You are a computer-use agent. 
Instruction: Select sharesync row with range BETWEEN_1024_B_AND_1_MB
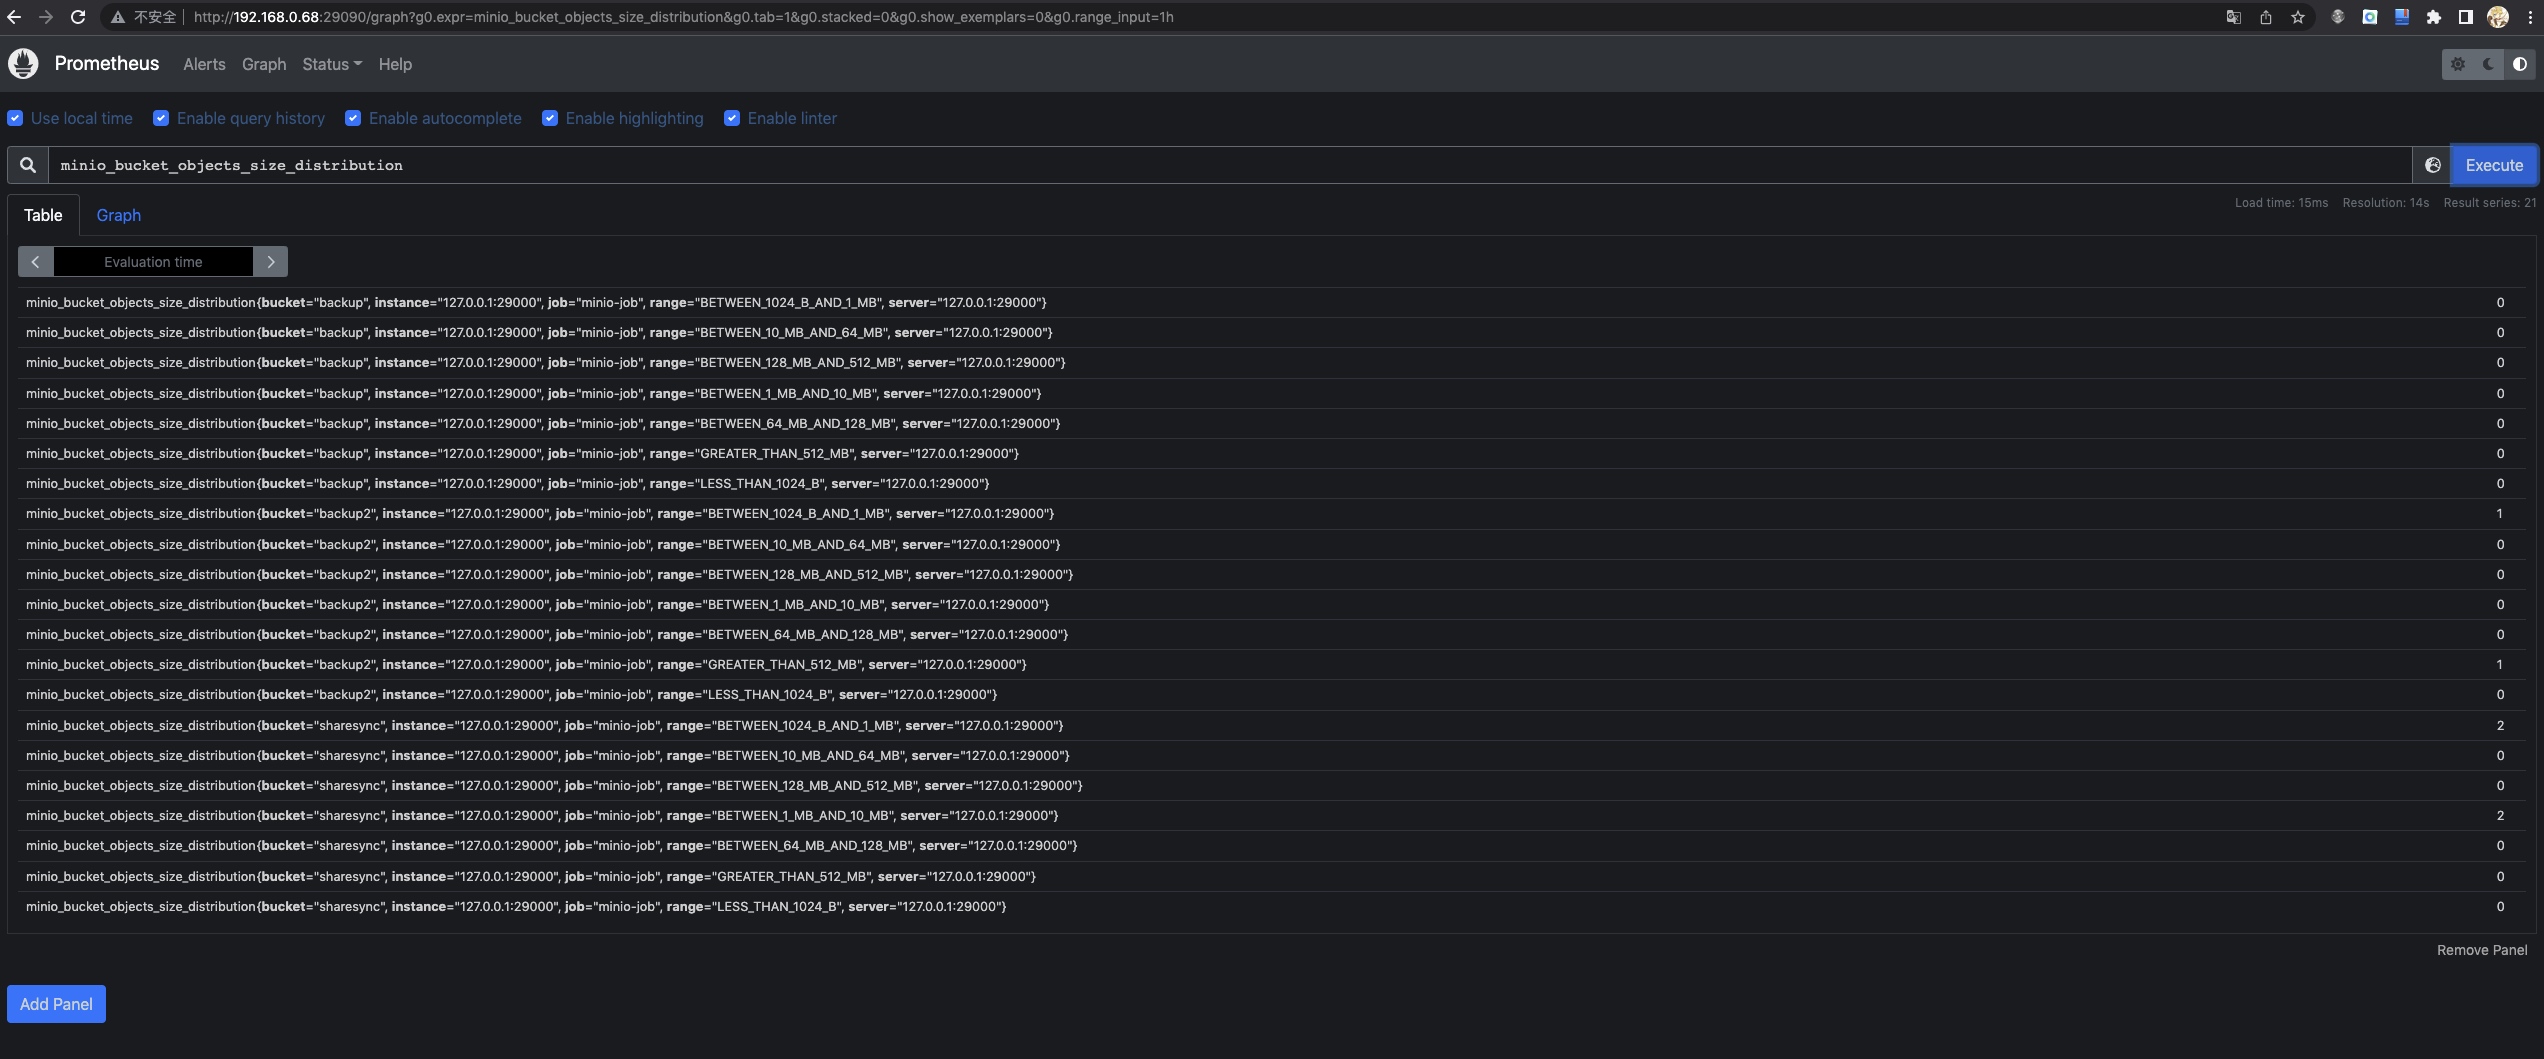coord(1271,725)
